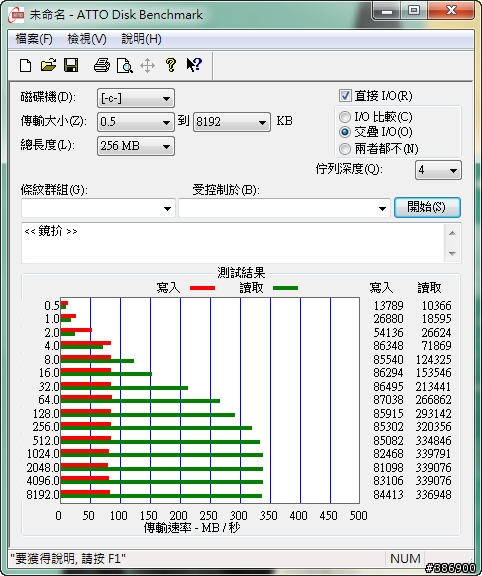Viewport: 482px width, 576px height.
Task: Maximize the ATTO Disk Benchmark window
Action: pos(414,11)
